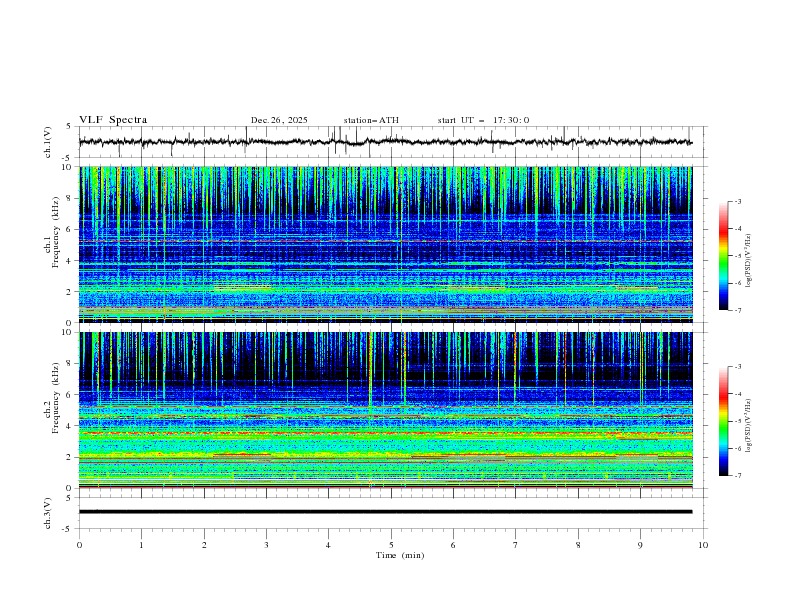Click the ch.2 PSD color scale bar
This screenshot has width=792, height=612.
tap(723, 421)
